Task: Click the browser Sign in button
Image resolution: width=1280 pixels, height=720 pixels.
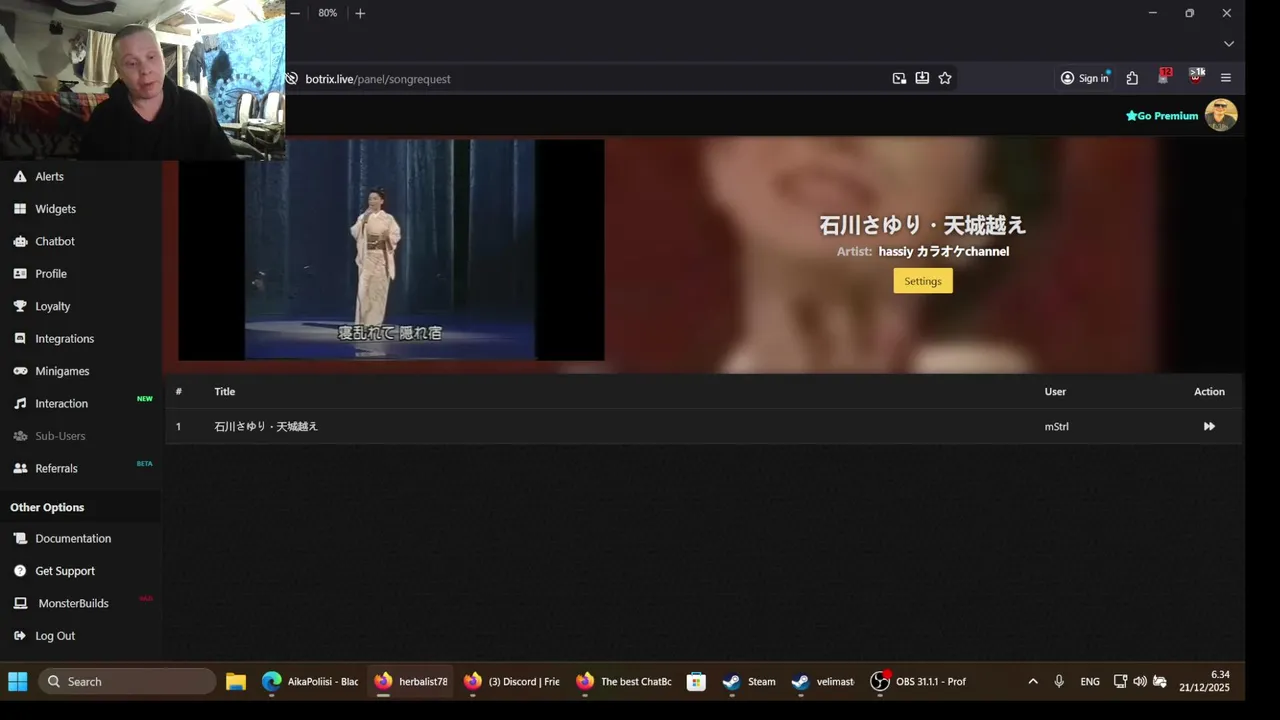Action: [1085, 78]
